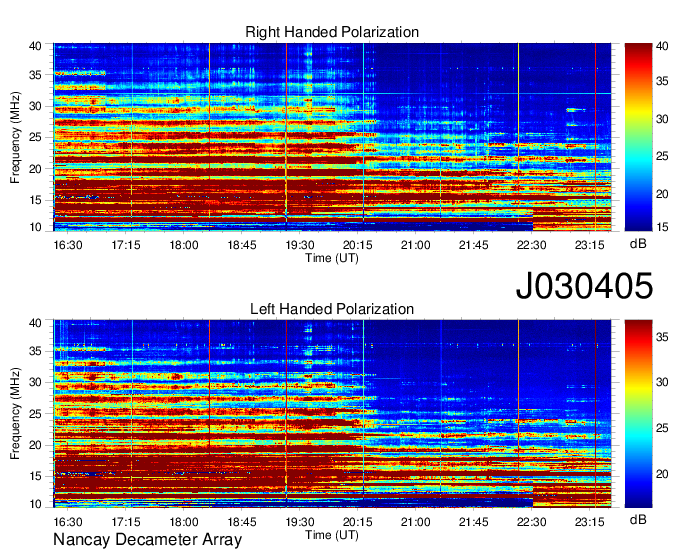The width and height of the screenshot is (680, 552).
Task: Click 17:15 time tick under left-handed plot
Action: (x=126, y=521)
